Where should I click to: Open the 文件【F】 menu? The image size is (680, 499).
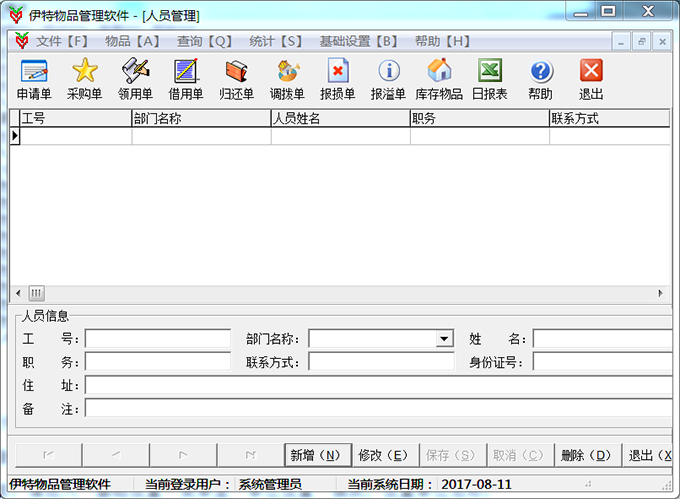(62, 42)
